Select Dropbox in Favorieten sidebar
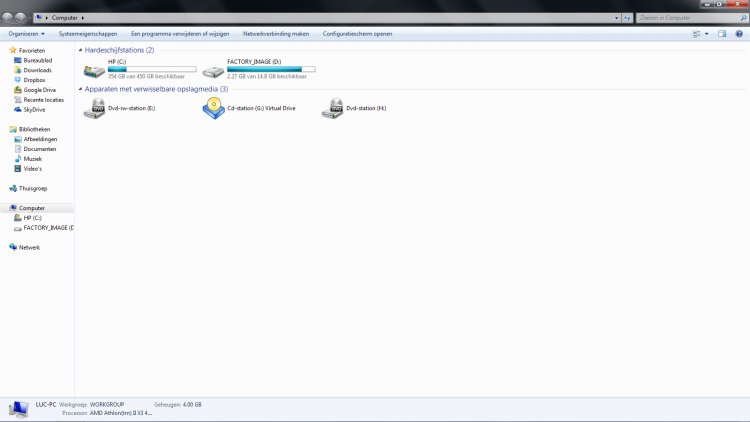 [x=34, y=80]
